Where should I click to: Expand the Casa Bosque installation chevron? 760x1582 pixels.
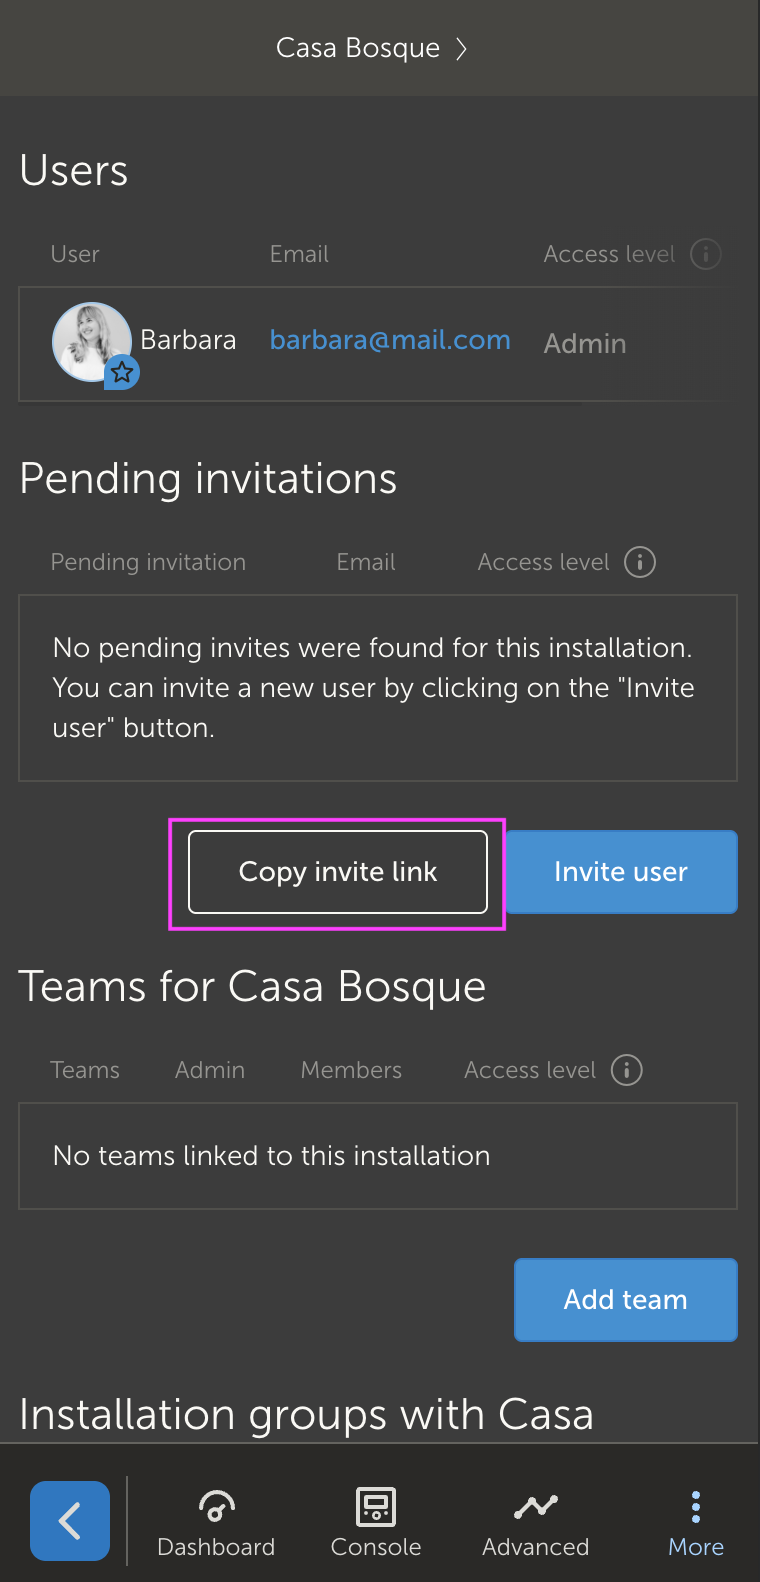coord(461,49)
